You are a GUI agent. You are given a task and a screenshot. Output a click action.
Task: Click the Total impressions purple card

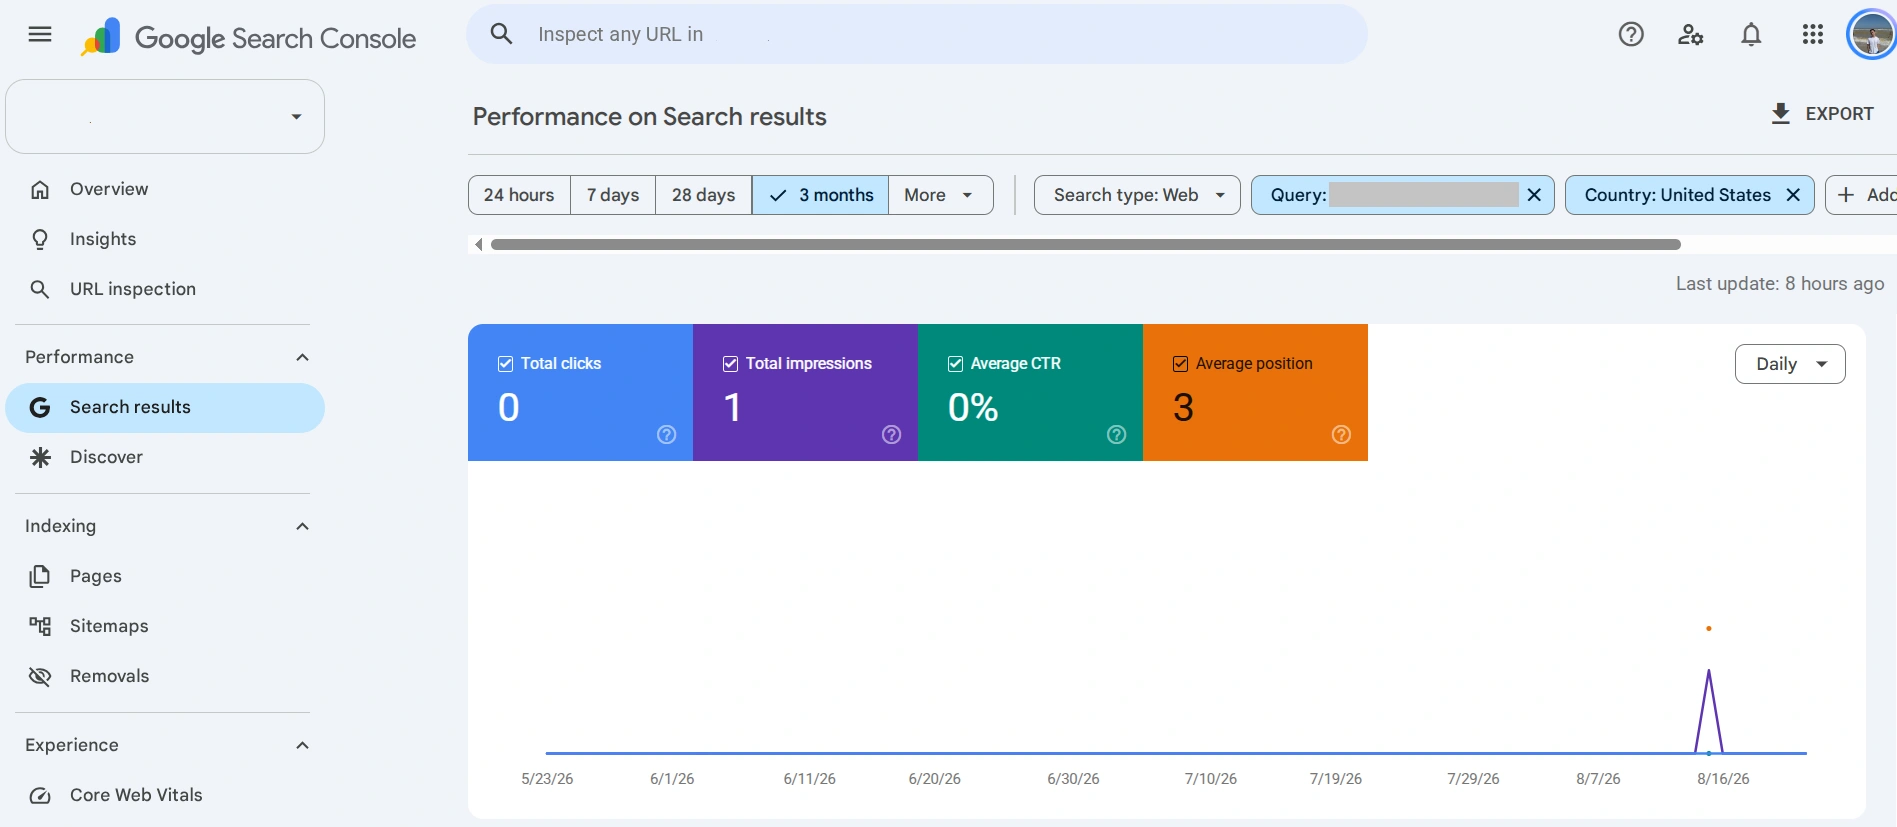tap(805, 392)
